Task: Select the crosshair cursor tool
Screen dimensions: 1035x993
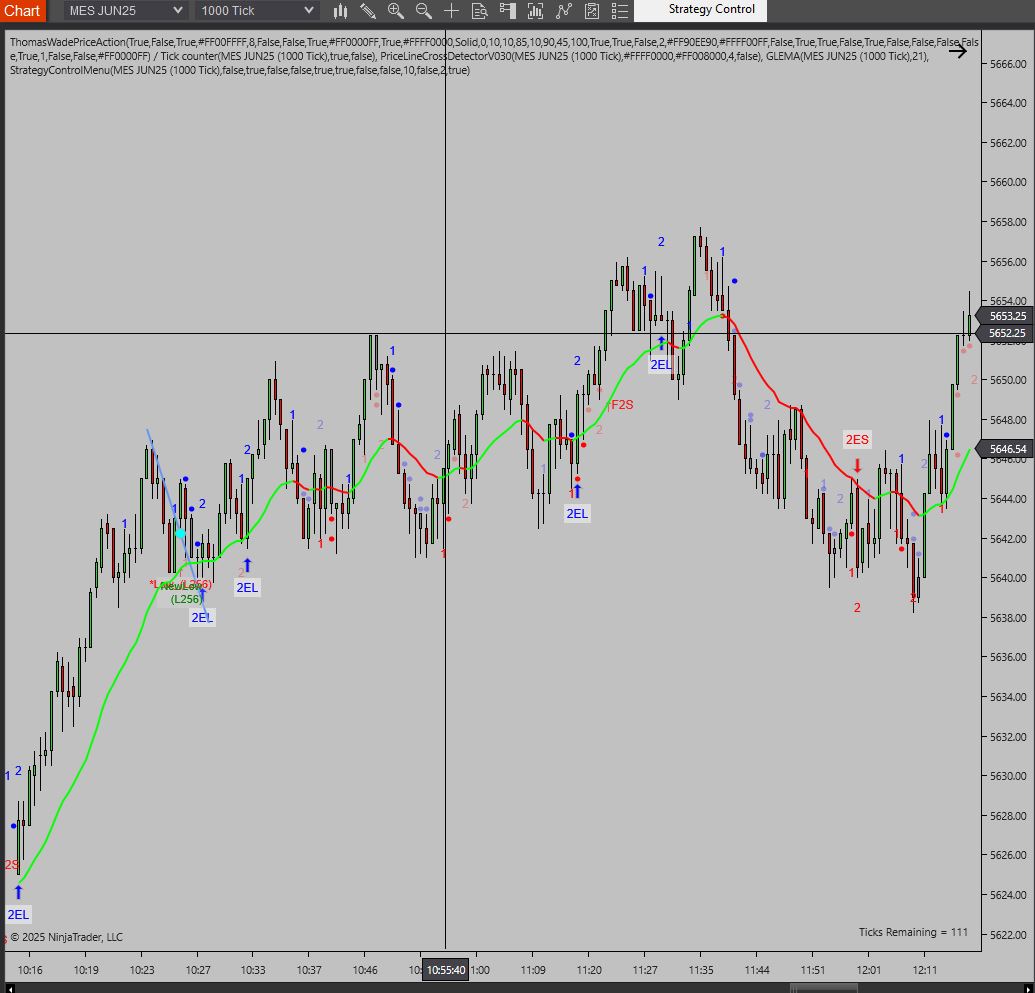Action: [451, 11]
